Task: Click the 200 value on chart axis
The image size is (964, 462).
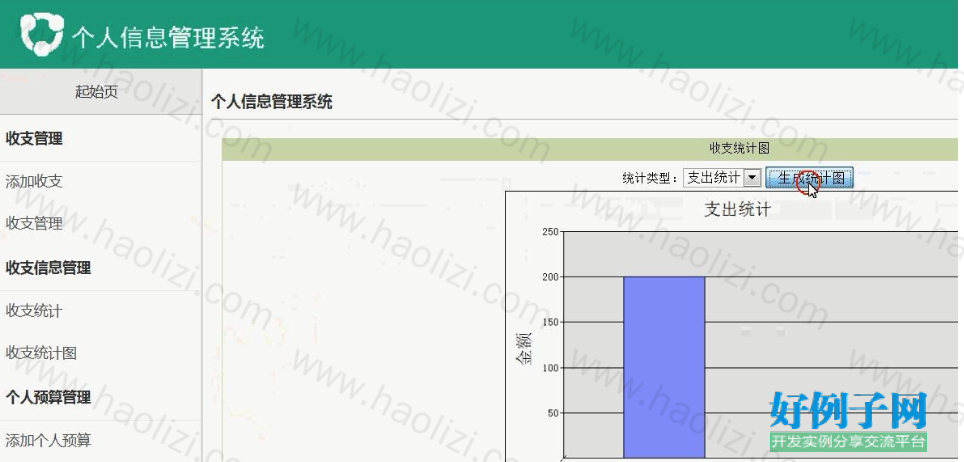Action: pos(550,277)
